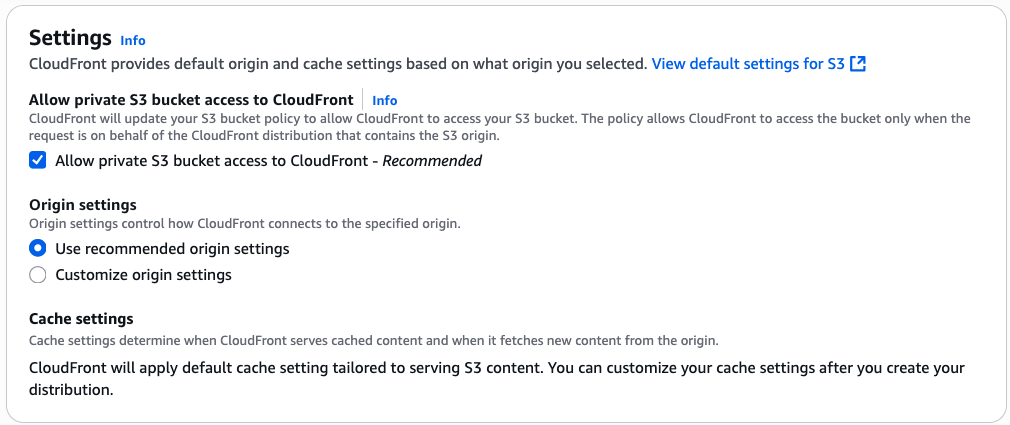1010x425 pixels.
Task: Click the 'Customize origin settings' label text
Action: (x=143, y=274)
